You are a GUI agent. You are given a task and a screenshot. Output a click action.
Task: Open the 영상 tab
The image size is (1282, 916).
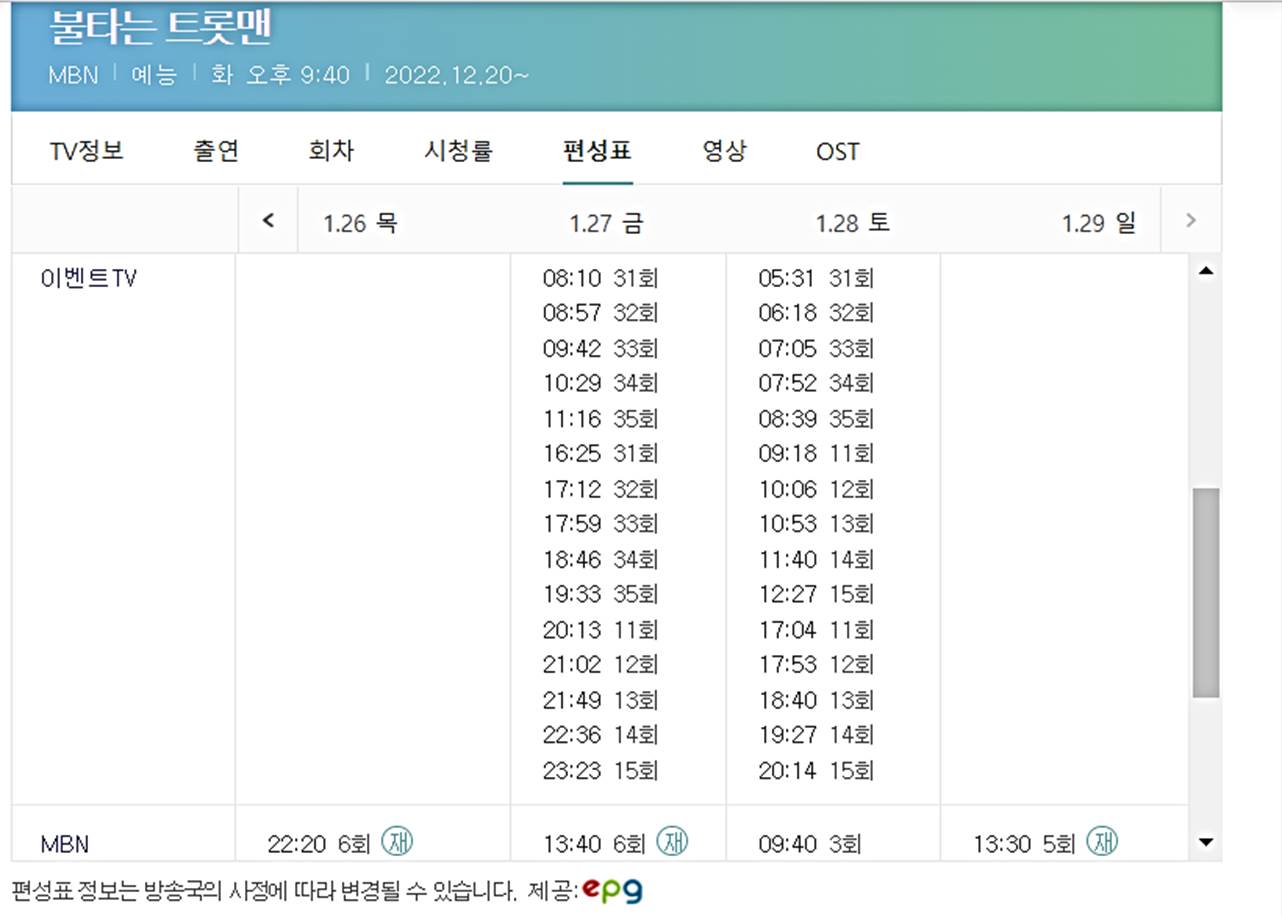[723, 151]
